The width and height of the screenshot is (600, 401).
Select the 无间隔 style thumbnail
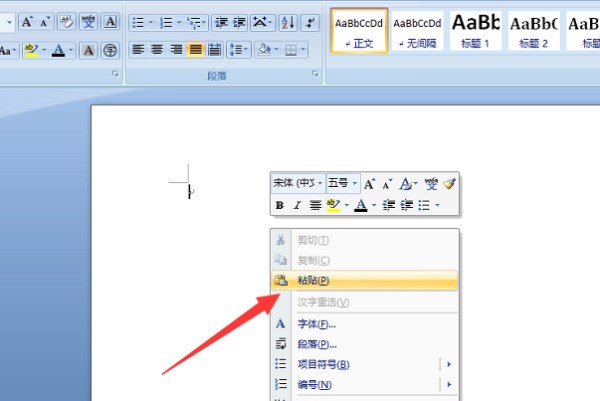(x=417, y=31)
